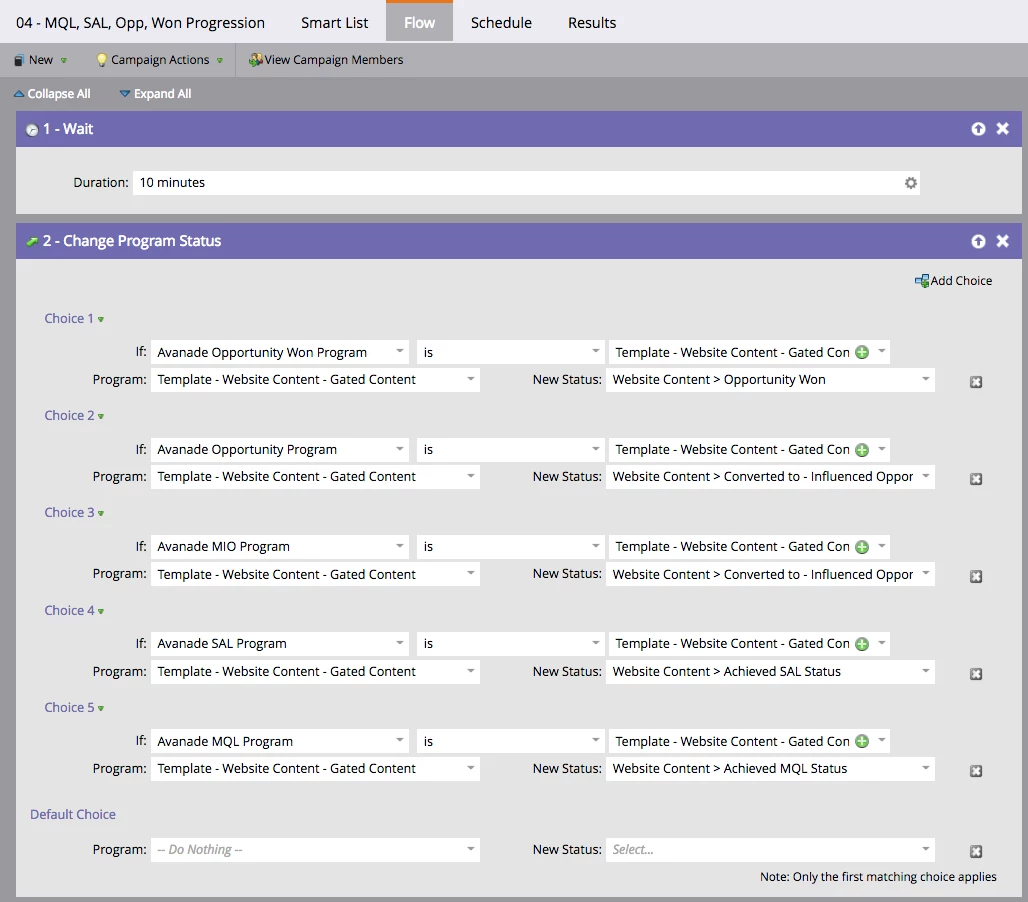Add value with green plus in Choice 1
The width and height of the screenshot is (1028, 902).
tap(862, 353)
